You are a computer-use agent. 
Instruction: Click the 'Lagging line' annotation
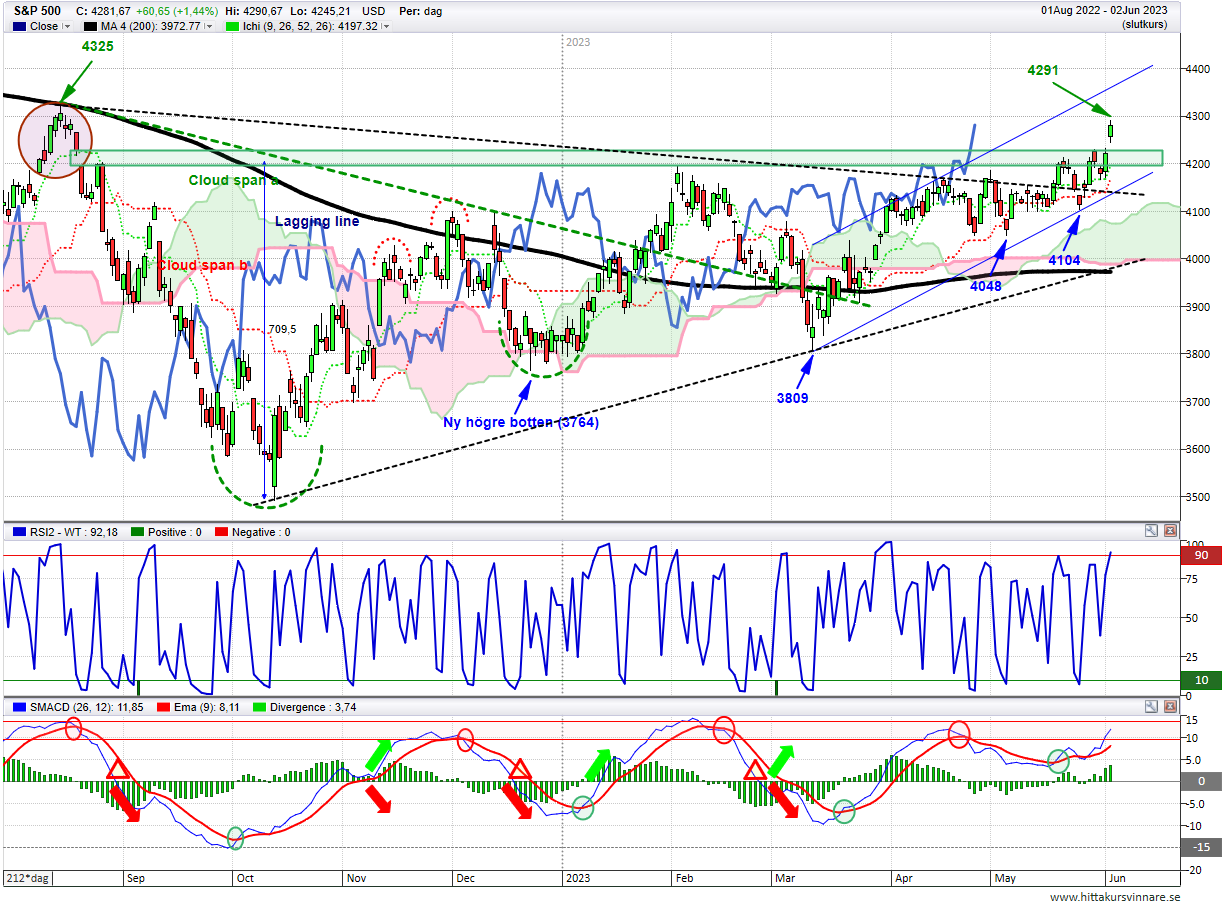[317, 221]
